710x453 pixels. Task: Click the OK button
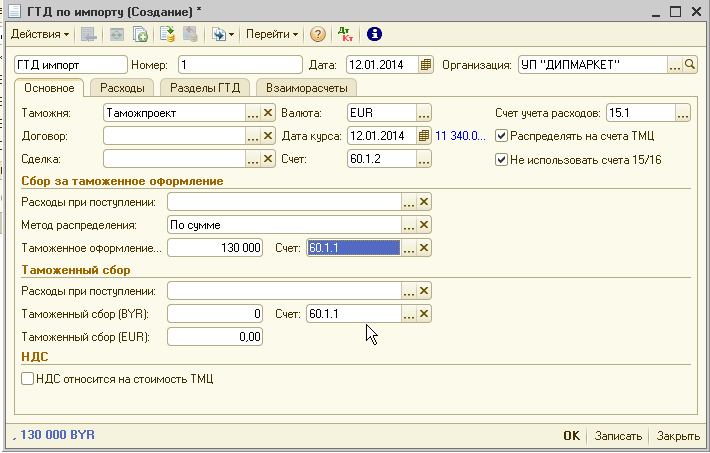click(x=571, y=437)
